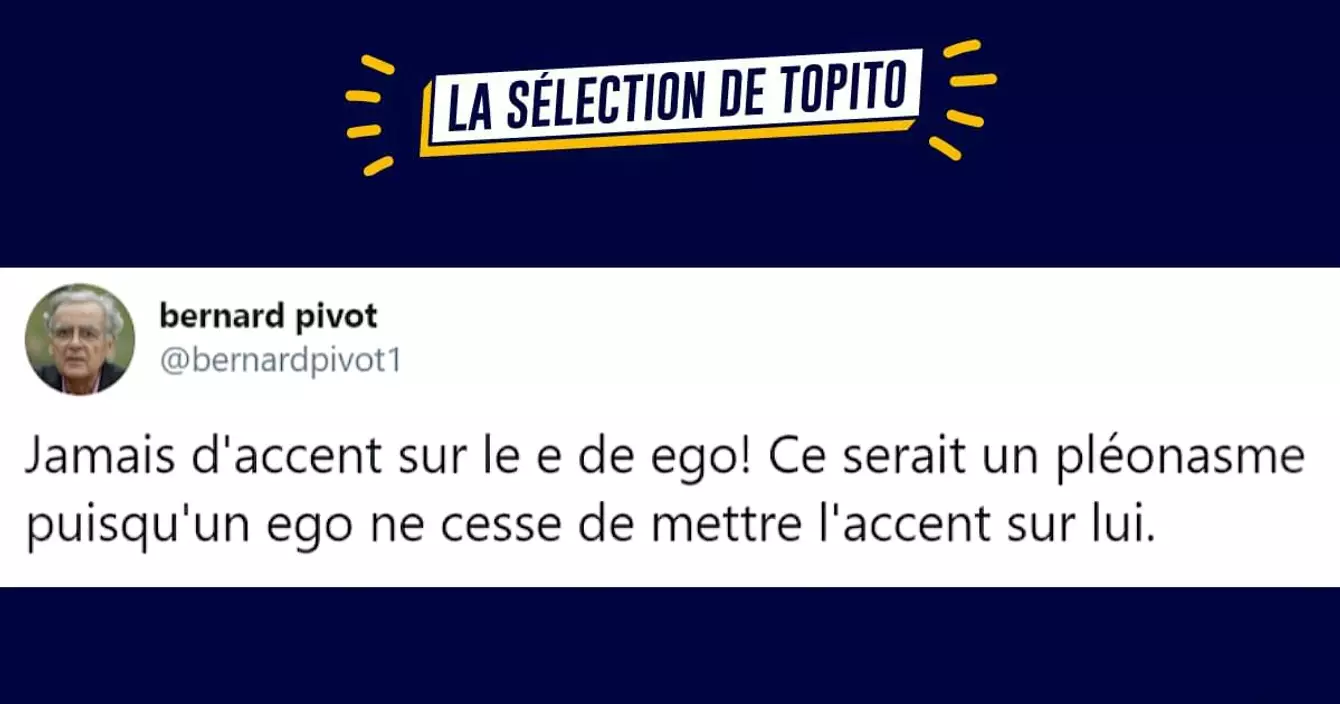Open the "bernard pivot" display name
This screenshot has height=704, width=1340.
point(268,317)
